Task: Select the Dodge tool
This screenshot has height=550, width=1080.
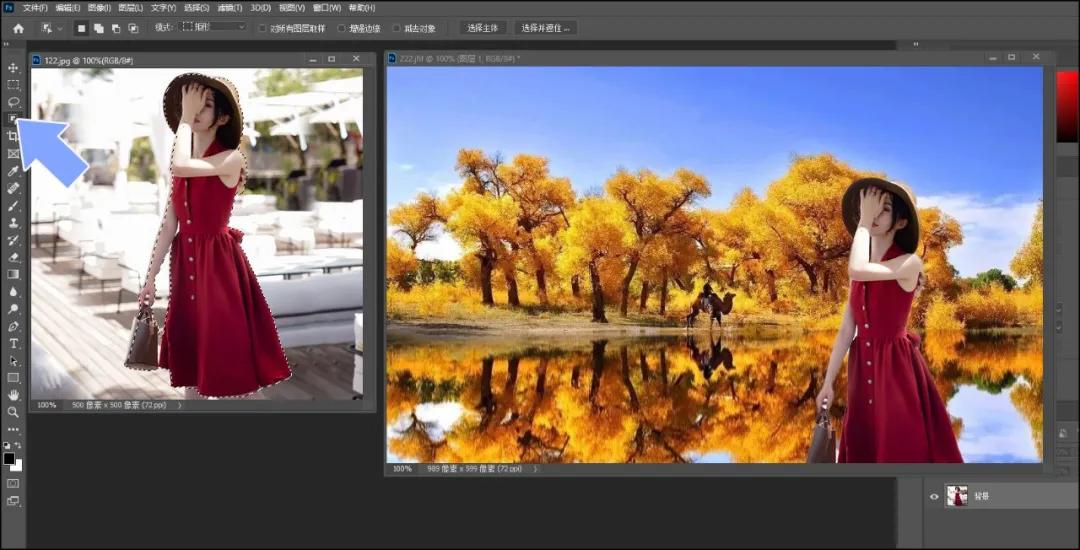Action: pyautogui.click(x=13, y=308)
